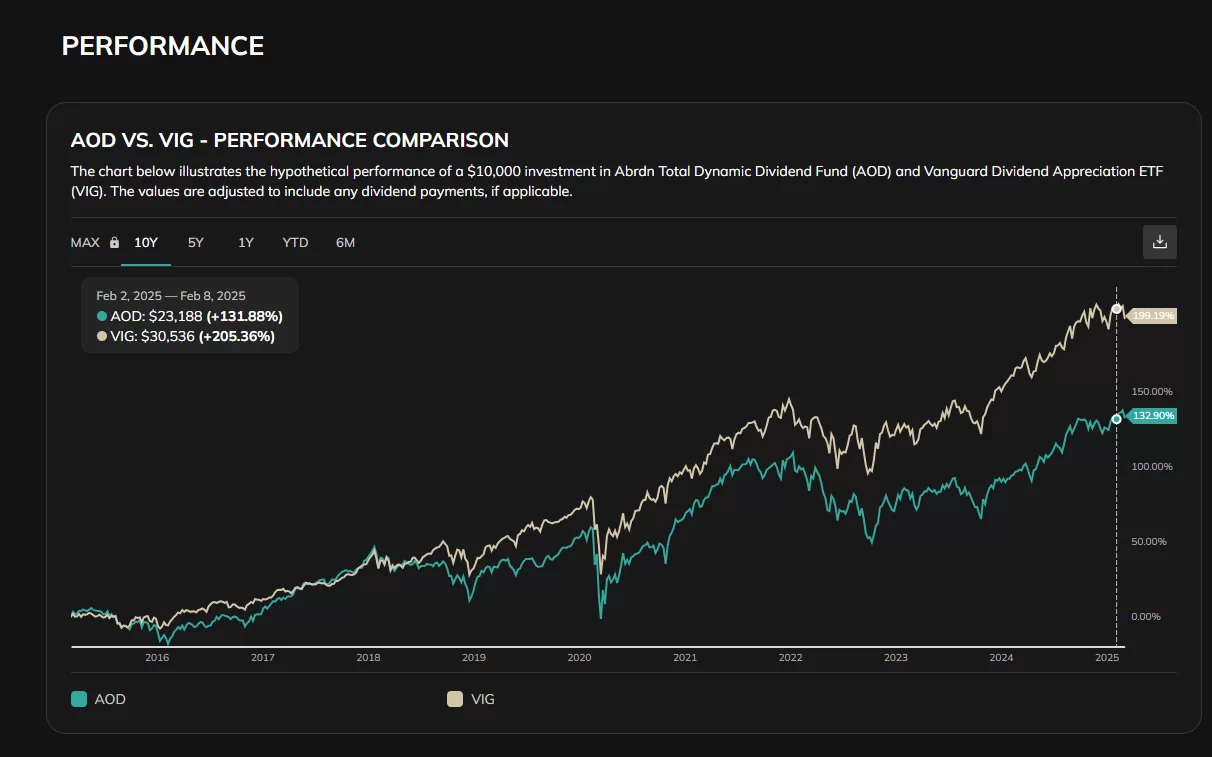Click the 2017 label on the time axis
The height and width of the screenshot is (757, 1212).
(x=263, y=658)
